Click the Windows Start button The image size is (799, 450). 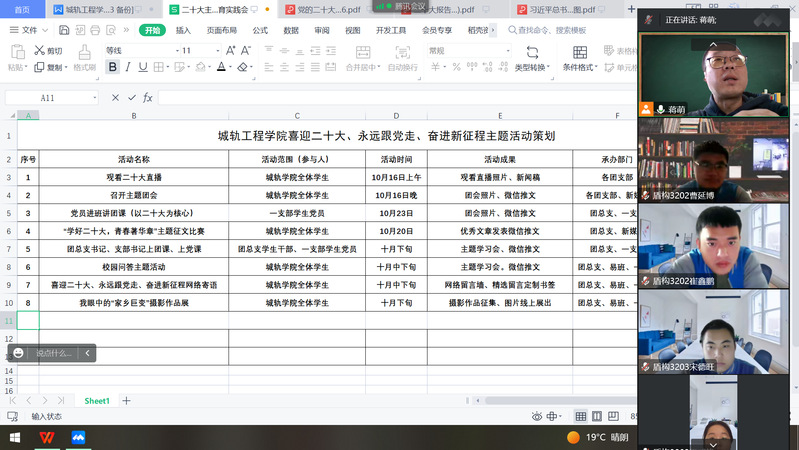[15, 438]
